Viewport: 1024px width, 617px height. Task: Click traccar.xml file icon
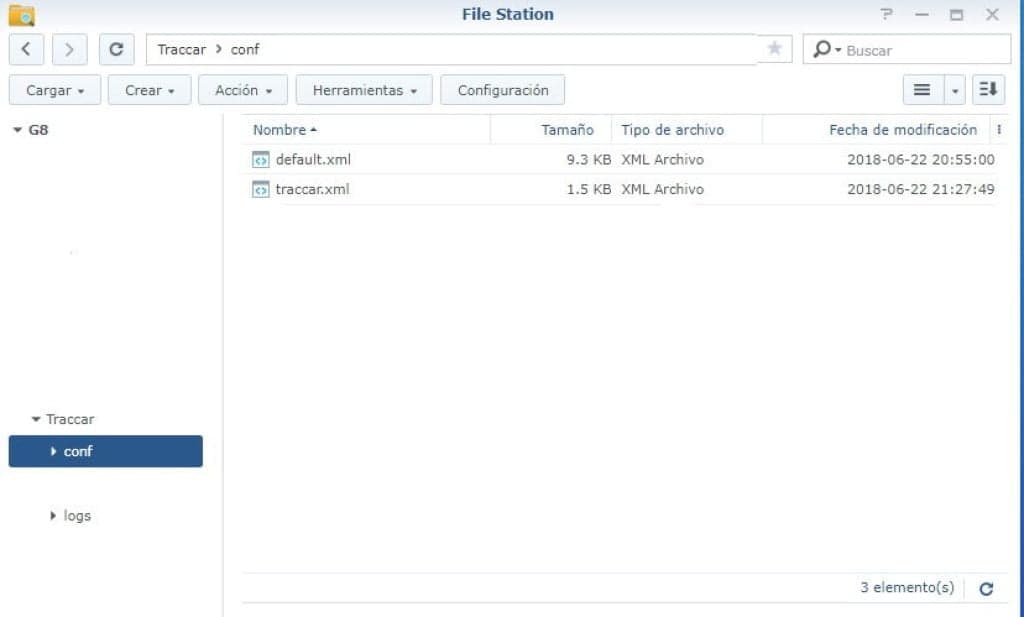(261, 189)
